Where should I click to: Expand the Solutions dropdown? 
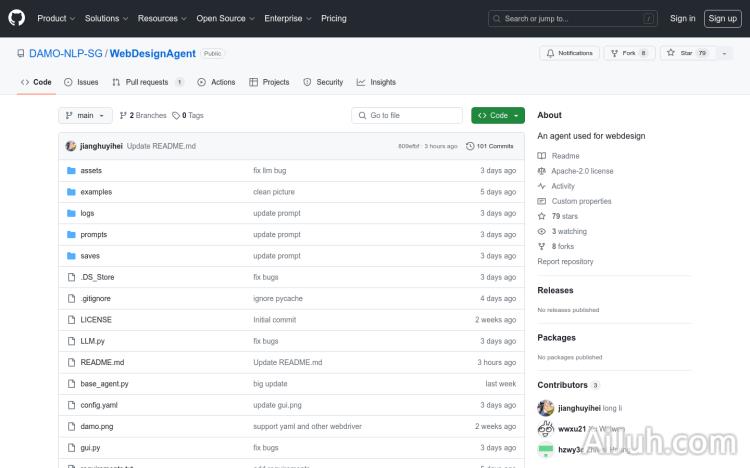coord(105,18)
